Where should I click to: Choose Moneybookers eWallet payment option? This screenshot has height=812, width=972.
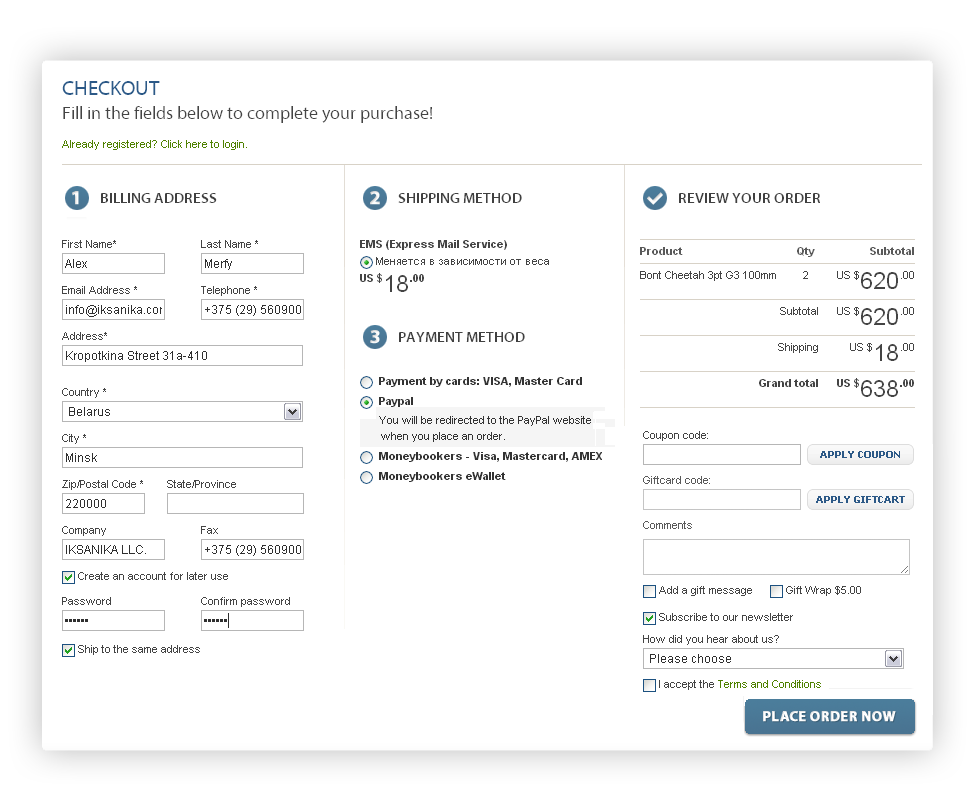tap(367, 477)
